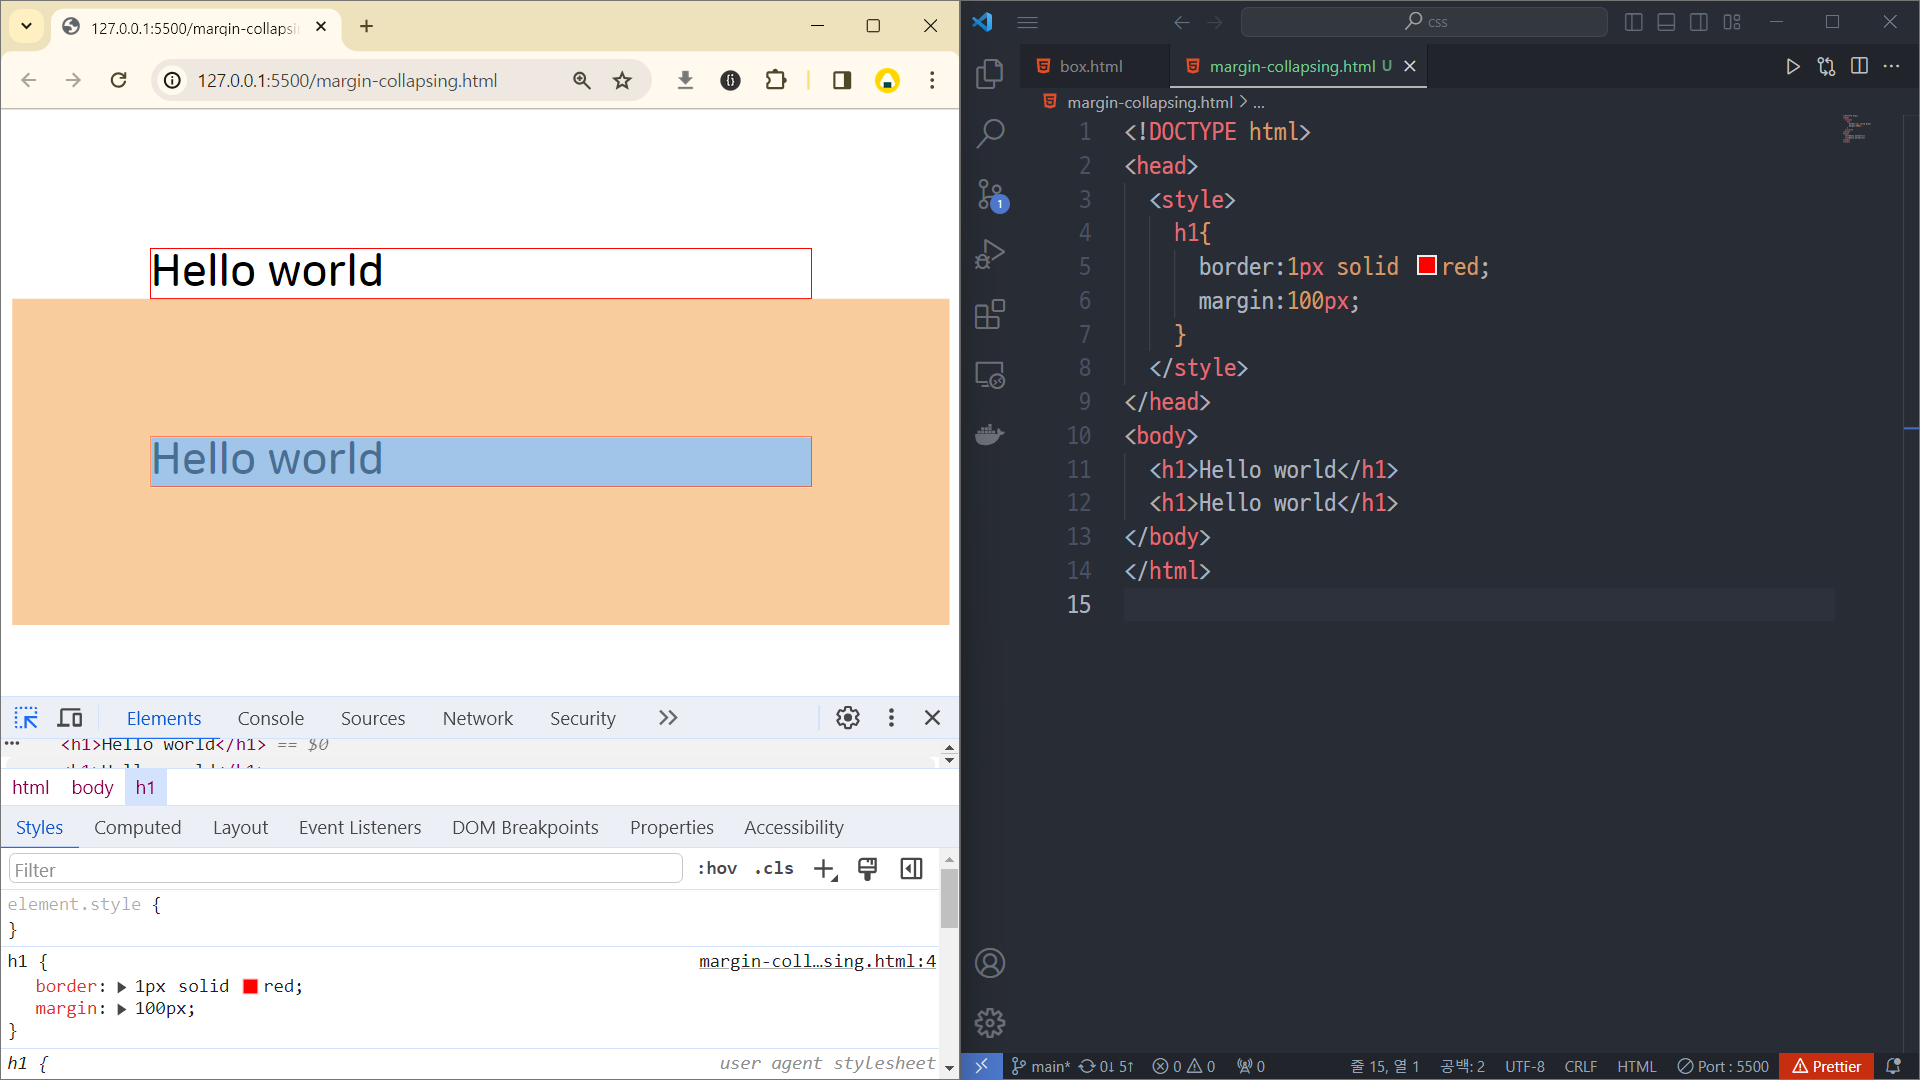Screen dimensions: 1920x1080
Task: Split the VS Code editor right
Action: coord(1859,66)
